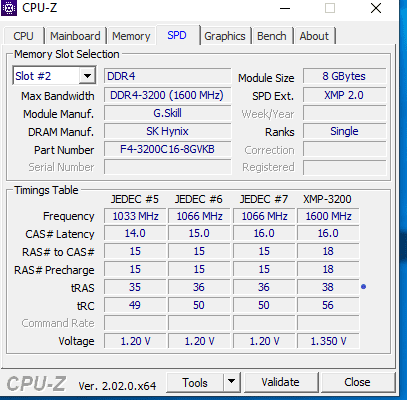The height and width of the screenshot is (400, 407).
Task: Minimize the CPU-Z window
Action: (x=285, y=8)
